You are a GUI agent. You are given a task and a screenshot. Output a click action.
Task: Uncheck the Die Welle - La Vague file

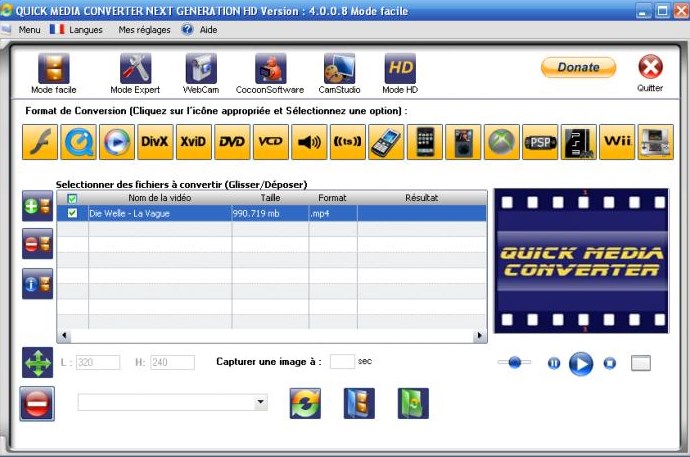[72, 213]
